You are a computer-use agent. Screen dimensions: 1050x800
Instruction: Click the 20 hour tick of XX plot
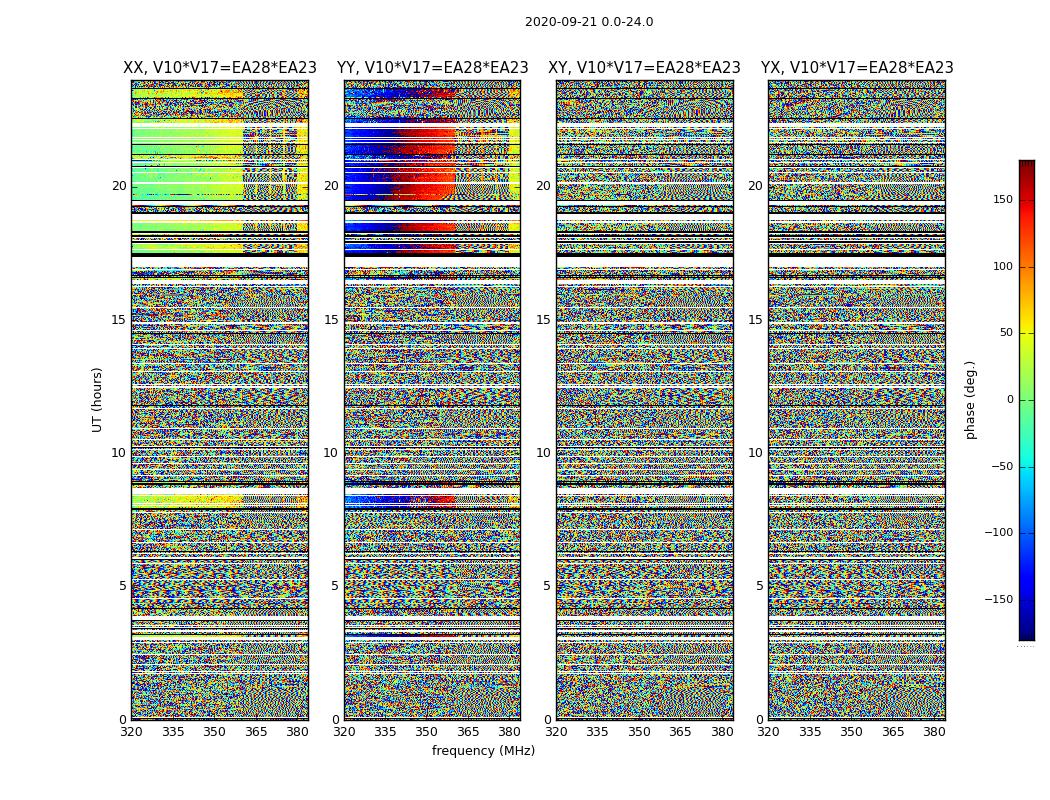coord(119,186)
